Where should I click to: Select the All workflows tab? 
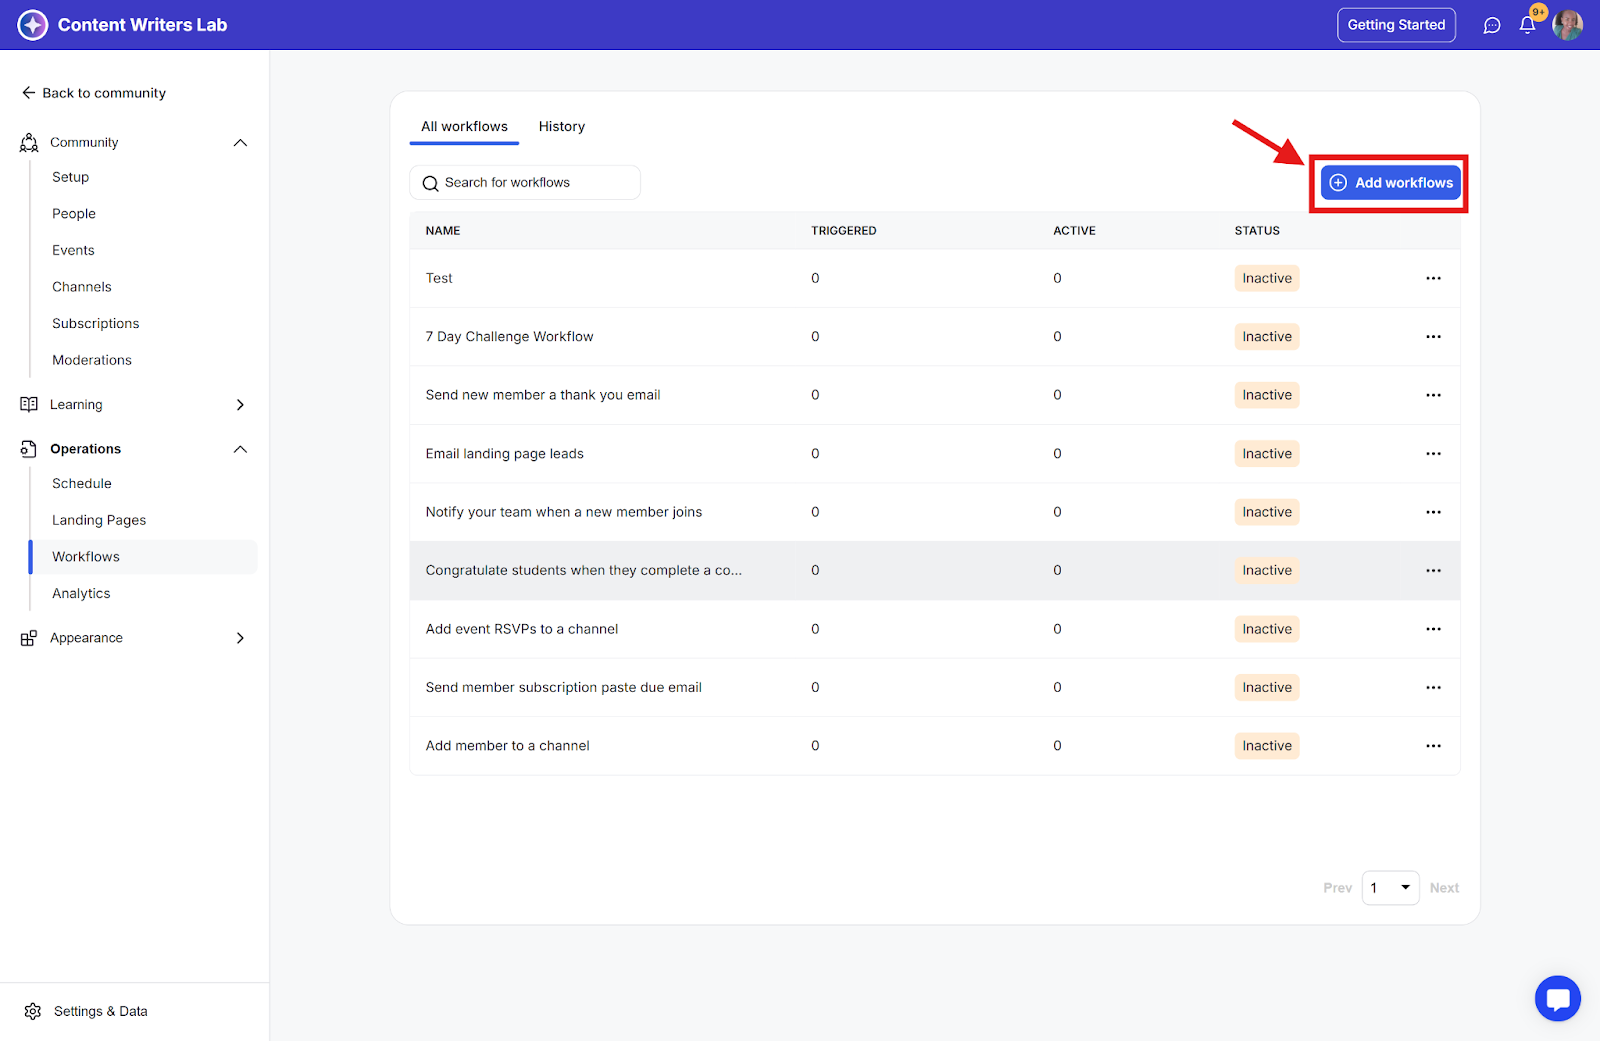pos(464,127)
